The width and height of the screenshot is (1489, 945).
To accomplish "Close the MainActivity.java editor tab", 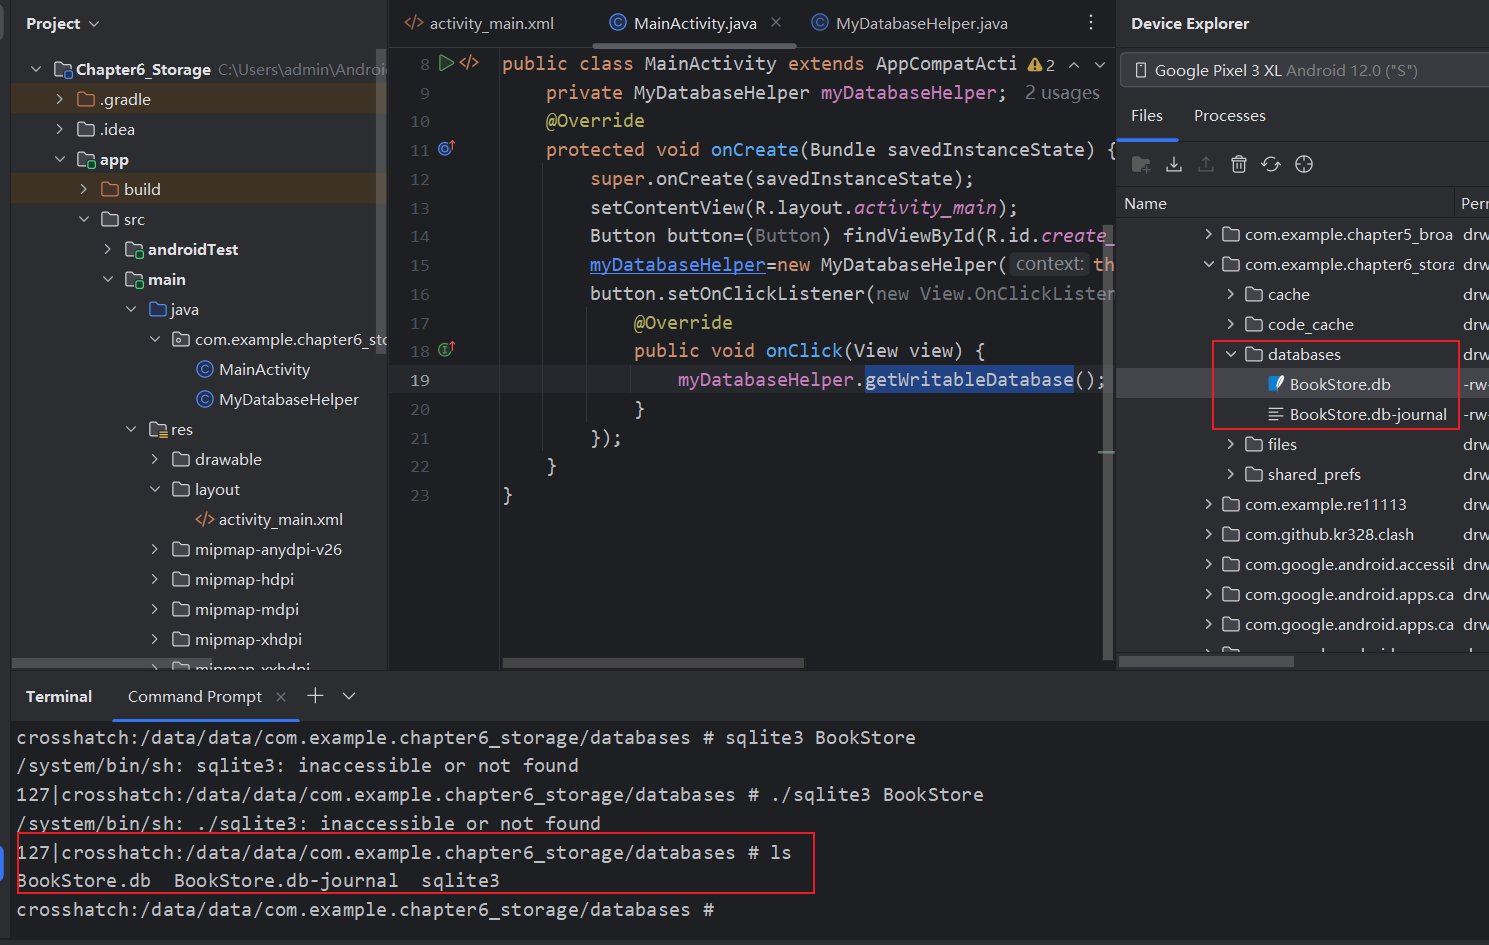I will pyautogui.click(x=776, y=22).
